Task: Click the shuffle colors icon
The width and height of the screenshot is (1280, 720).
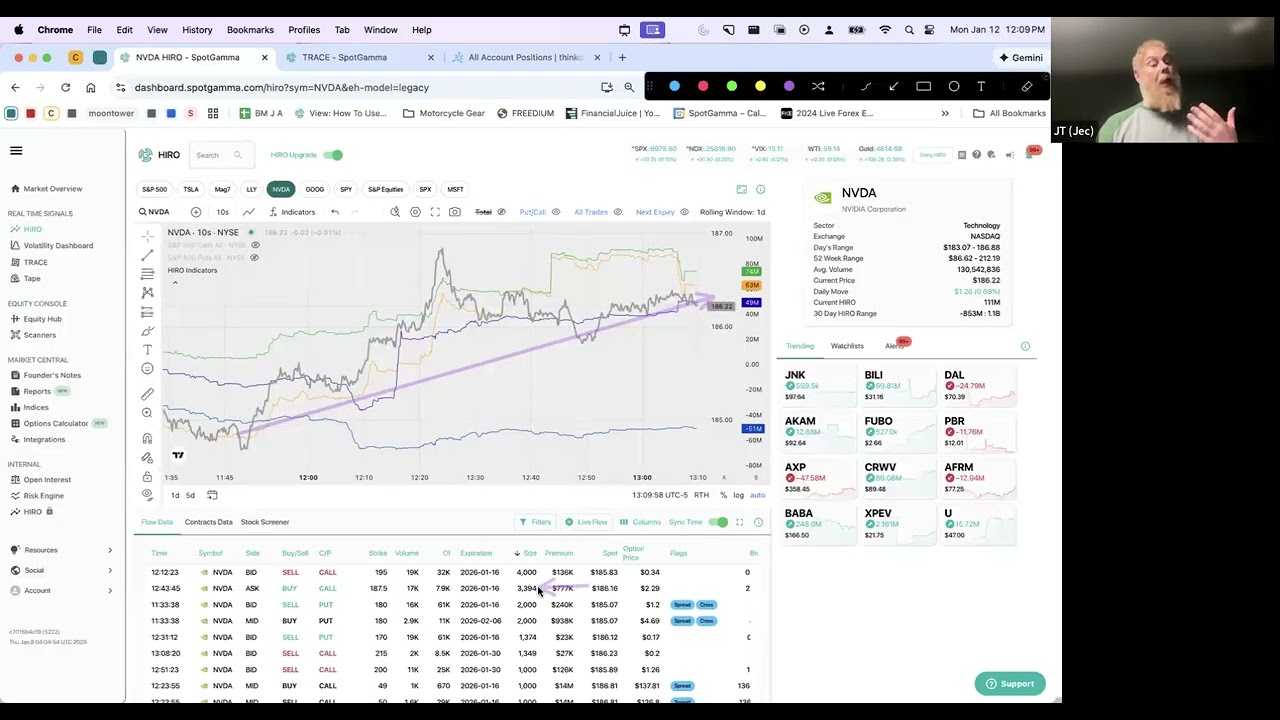Action: point(818,86)
